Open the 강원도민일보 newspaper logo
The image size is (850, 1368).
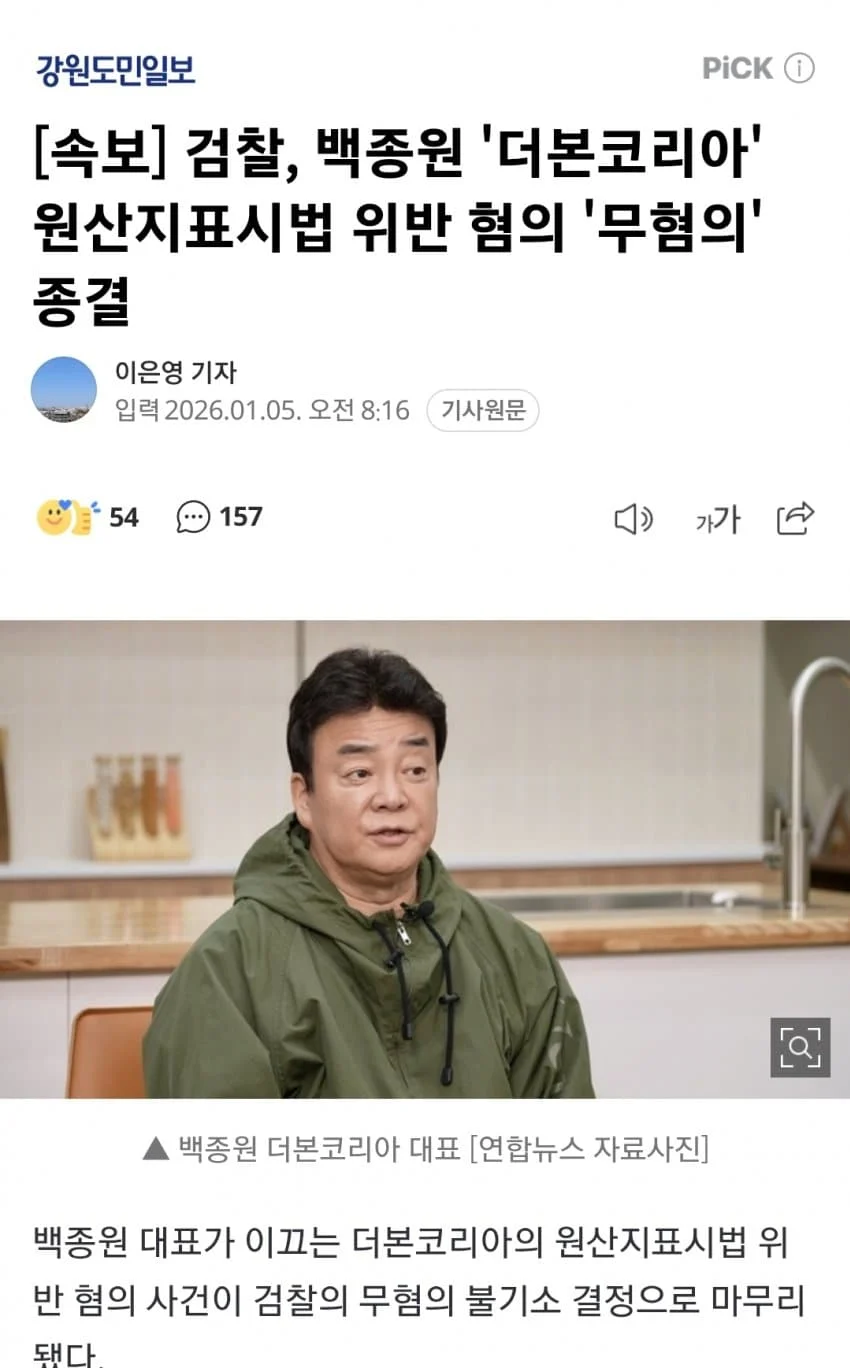(x=115, y=69)
